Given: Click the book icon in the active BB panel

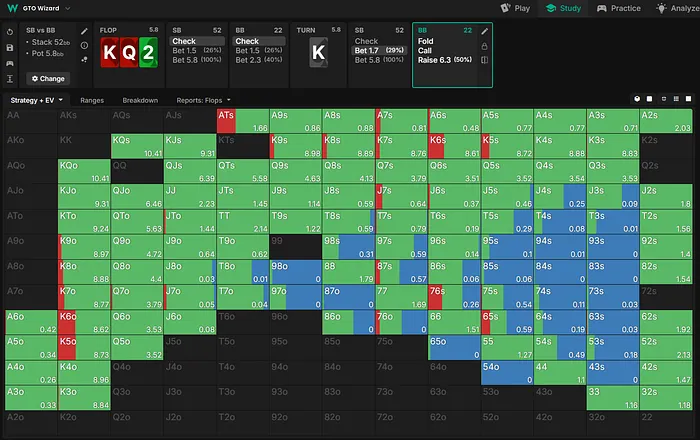Looking at the screenshot, I should [485, 60].
